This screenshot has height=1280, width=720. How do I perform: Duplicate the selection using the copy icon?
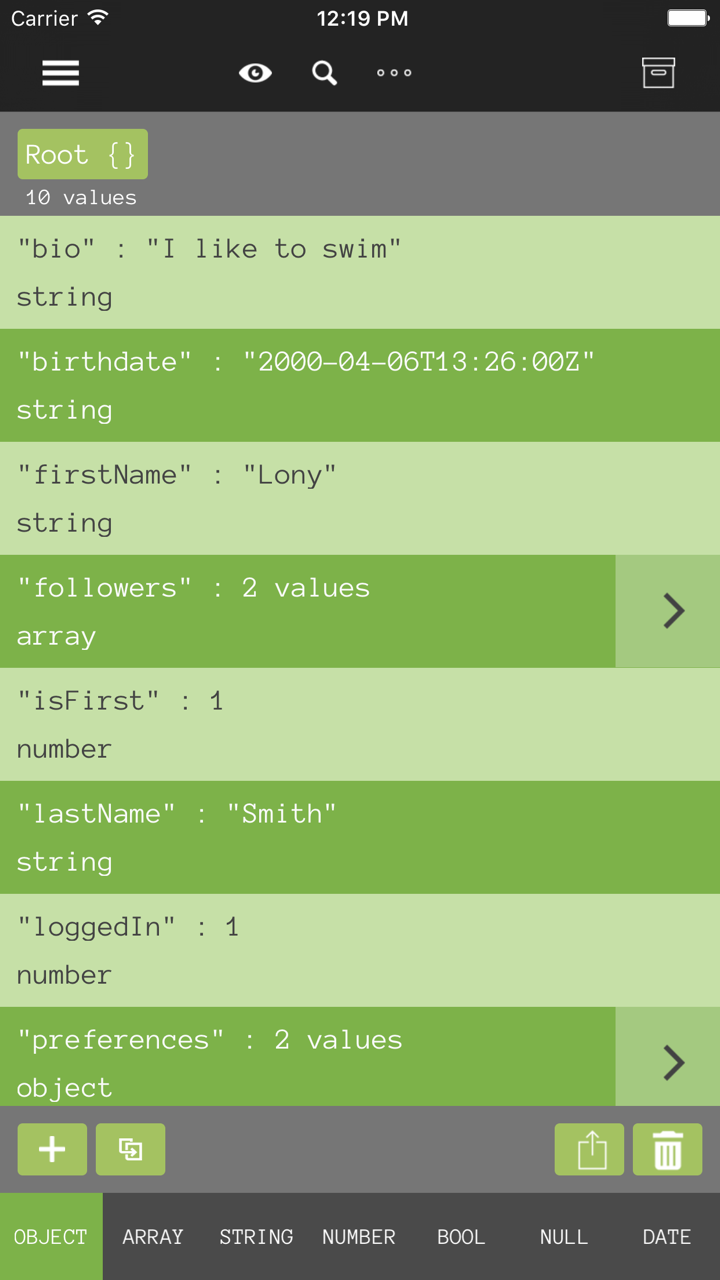pos(130,1149)
